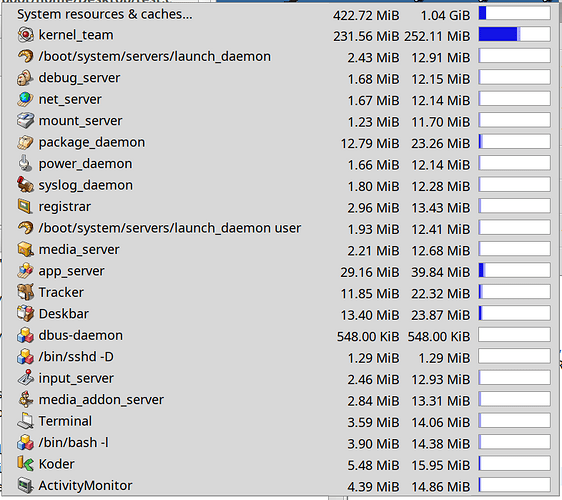Click the syslog_daemon memory value 1.80 MiB
The height and width of the screenshot is (500, 562).
click(373, 186)
